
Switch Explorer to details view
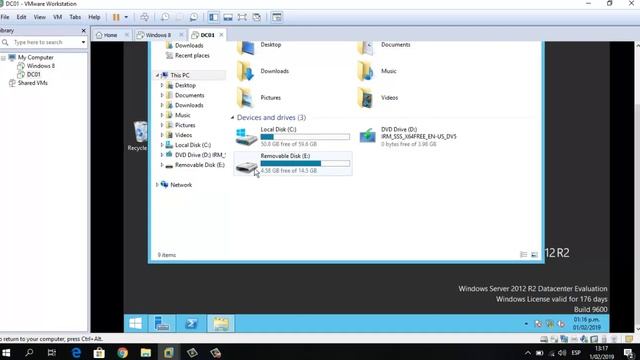524,255
